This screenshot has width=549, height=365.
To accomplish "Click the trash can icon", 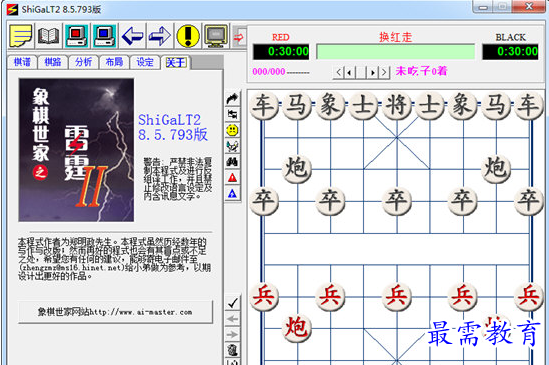I will (233, 350).
